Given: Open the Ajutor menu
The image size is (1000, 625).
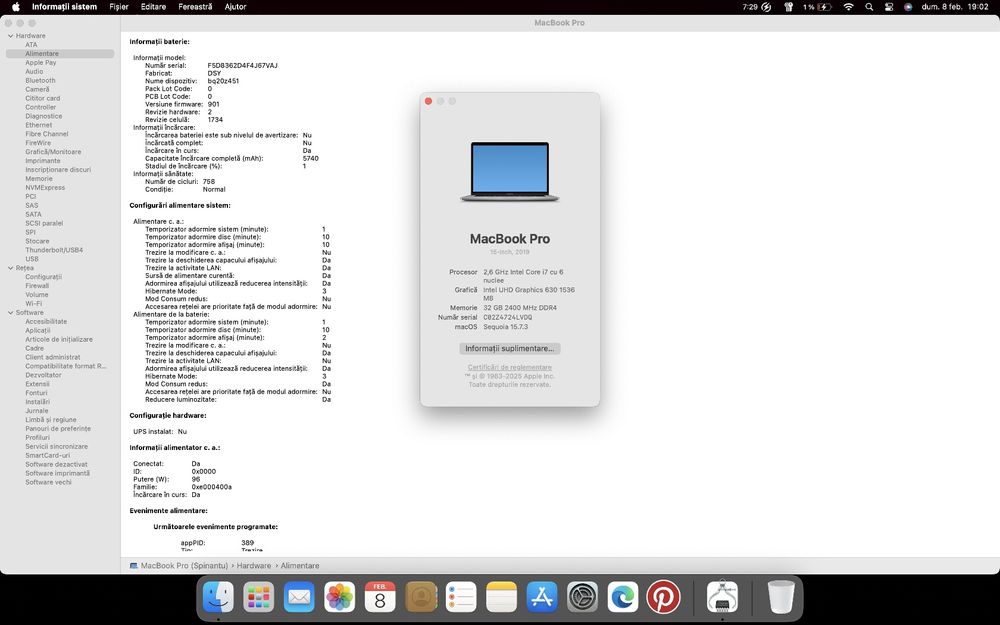Looking at the screenshot, I should click(x=235, y=7).
